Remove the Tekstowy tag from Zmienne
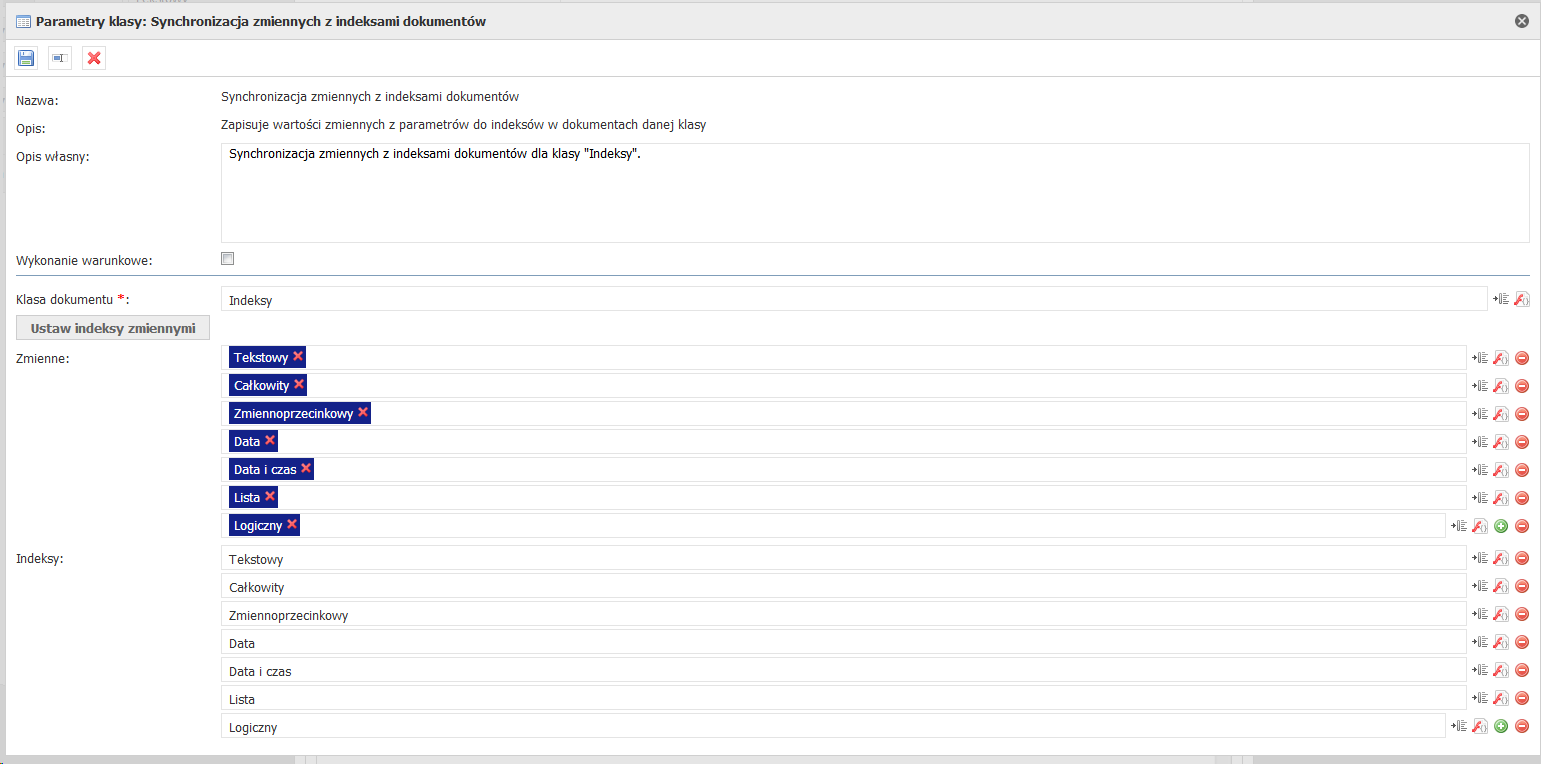1541x764 pixels. [x=298, y=357]
